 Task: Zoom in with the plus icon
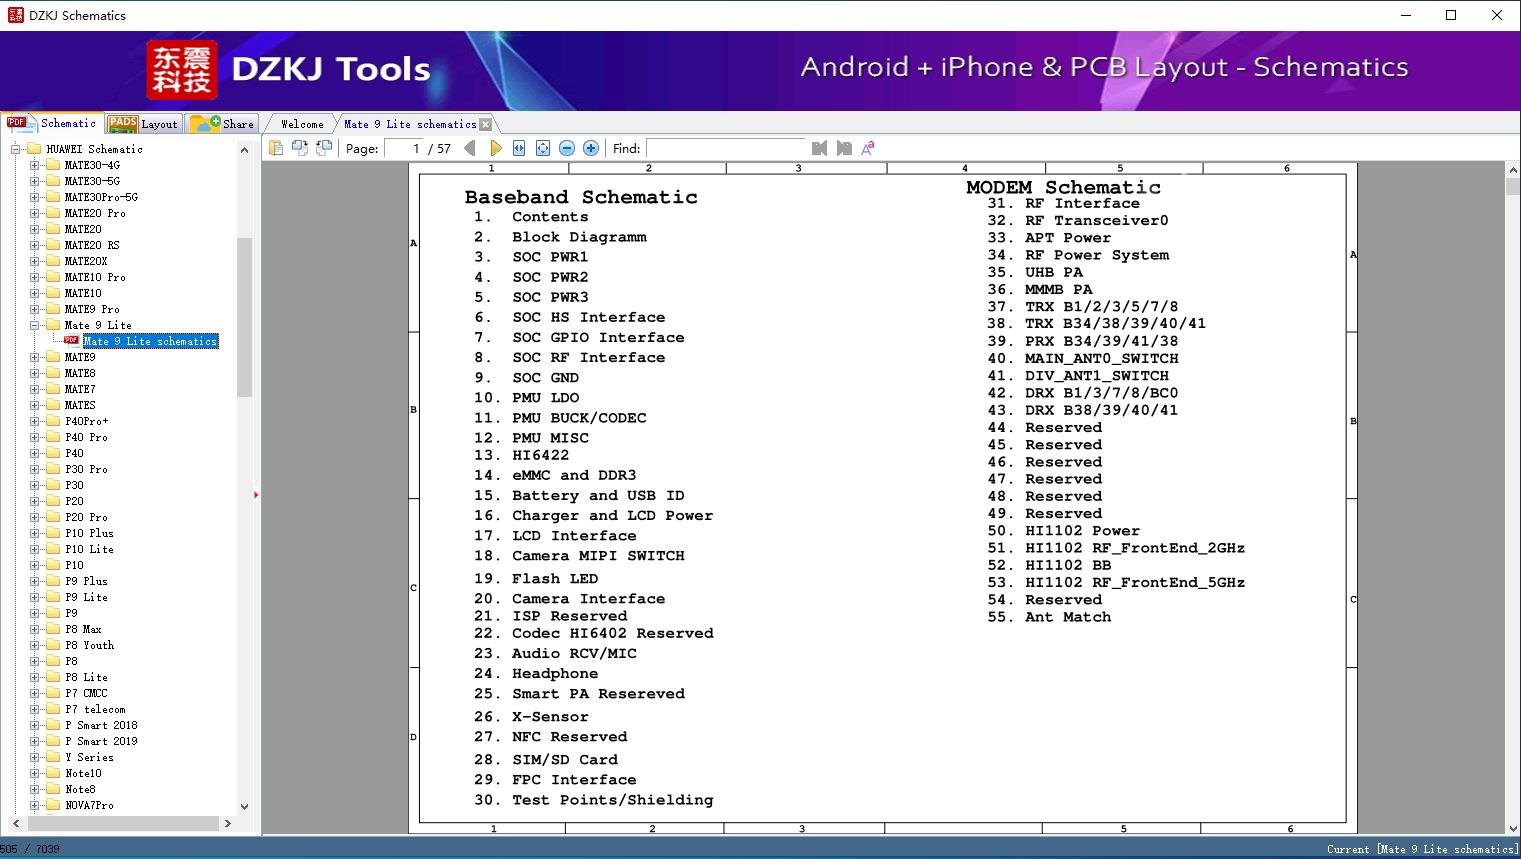[x=591, y=148]
